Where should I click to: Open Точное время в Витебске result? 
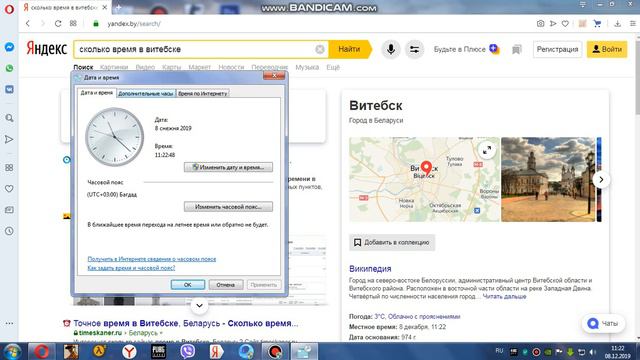click(186, 323)
